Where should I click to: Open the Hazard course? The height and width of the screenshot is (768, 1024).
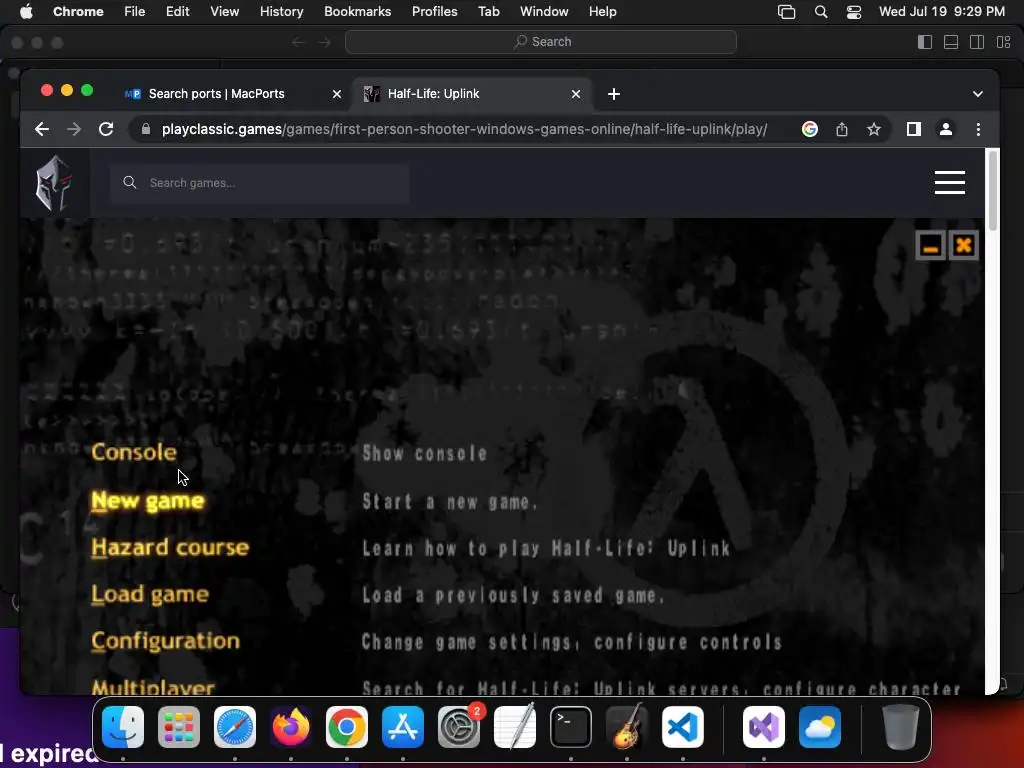click(x=170, y=547)
